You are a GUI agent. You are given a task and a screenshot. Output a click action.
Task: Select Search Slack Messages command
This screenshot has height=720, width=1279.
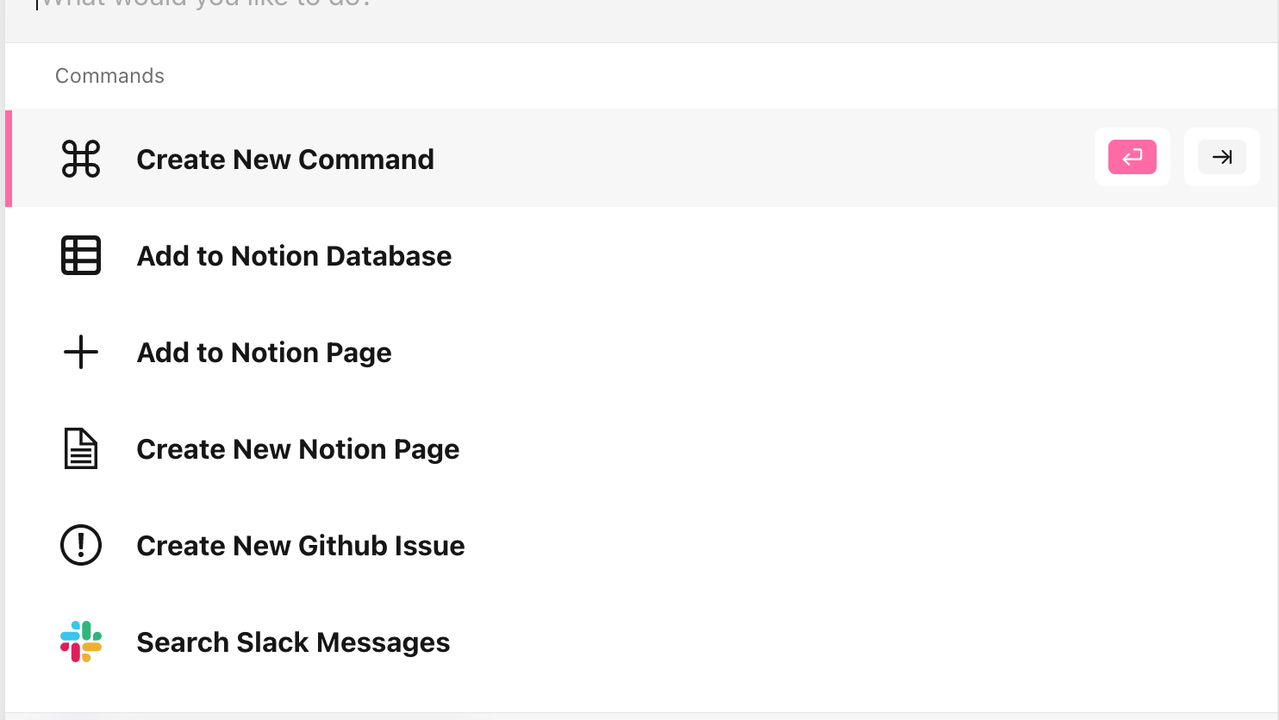pos(641,642)
